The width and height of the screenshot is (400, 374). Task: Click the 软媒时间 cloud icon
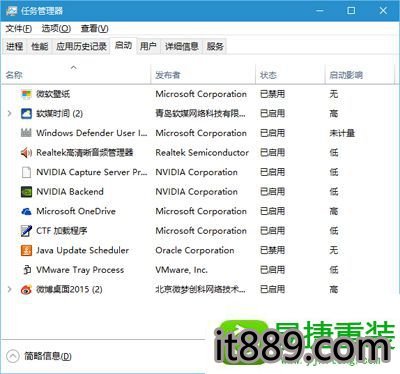click(26, 114)
